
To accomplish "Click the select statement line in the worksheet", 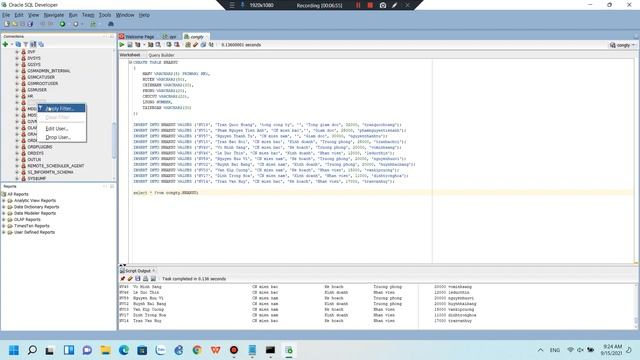I will (x=165, y=193).
